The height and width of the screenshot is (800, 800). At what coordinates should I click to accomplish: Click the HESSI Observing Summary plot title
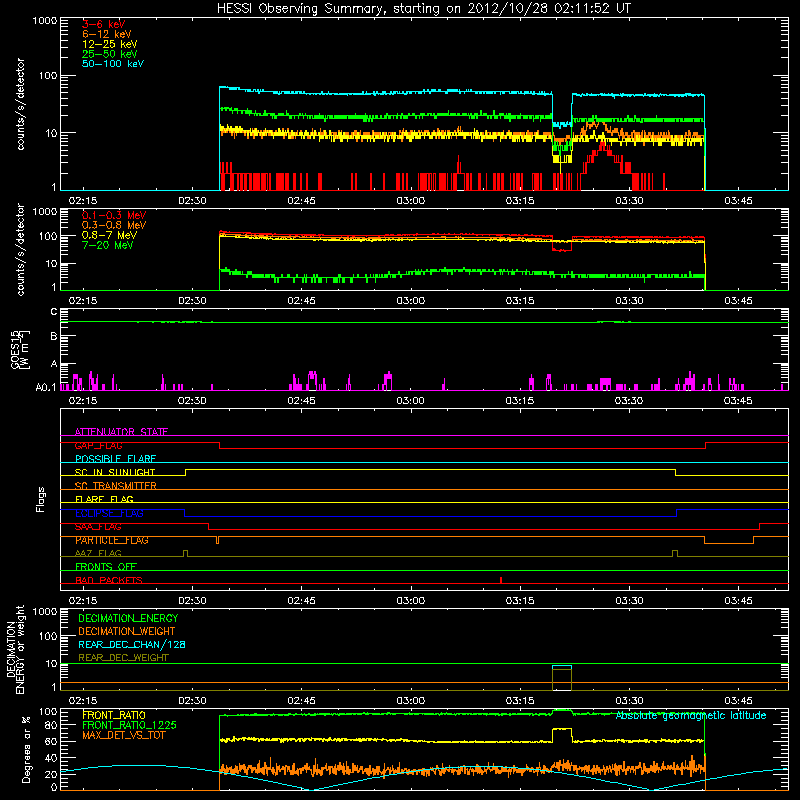coord(423,9)
